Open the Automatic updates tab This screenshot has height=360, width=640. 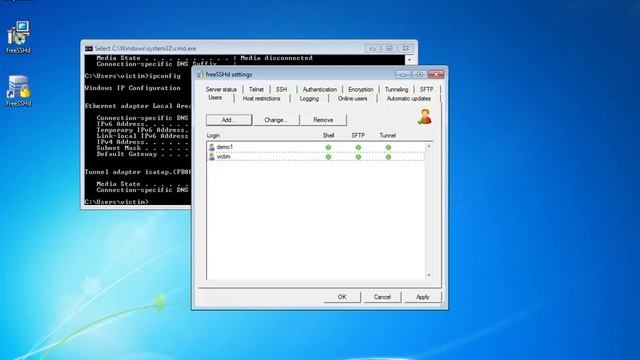[x=409, y=99]
